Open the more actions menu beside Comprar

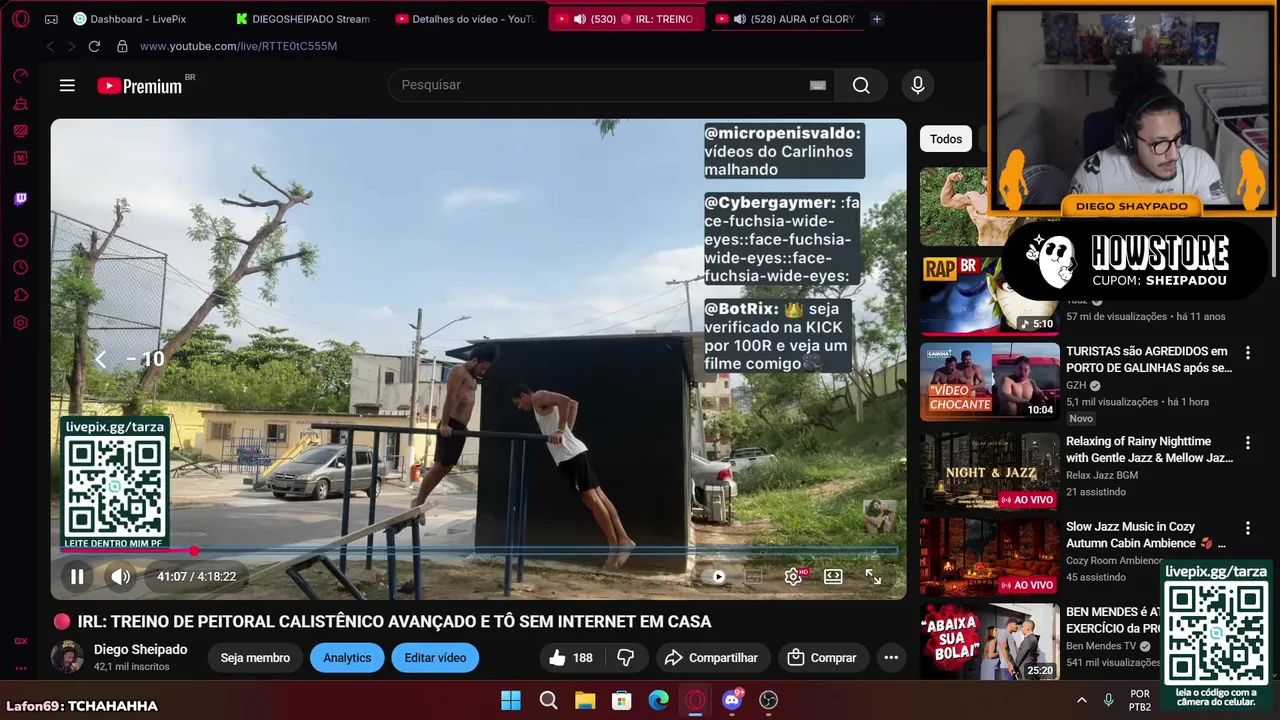[891, 657]
